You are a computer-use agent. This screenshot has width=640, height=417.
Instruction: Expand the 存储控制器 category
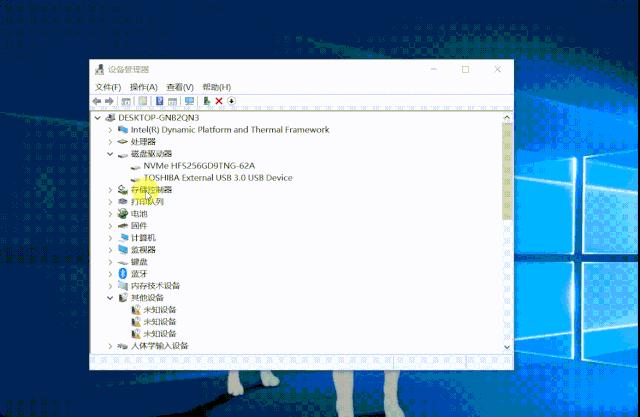(110, 190)
